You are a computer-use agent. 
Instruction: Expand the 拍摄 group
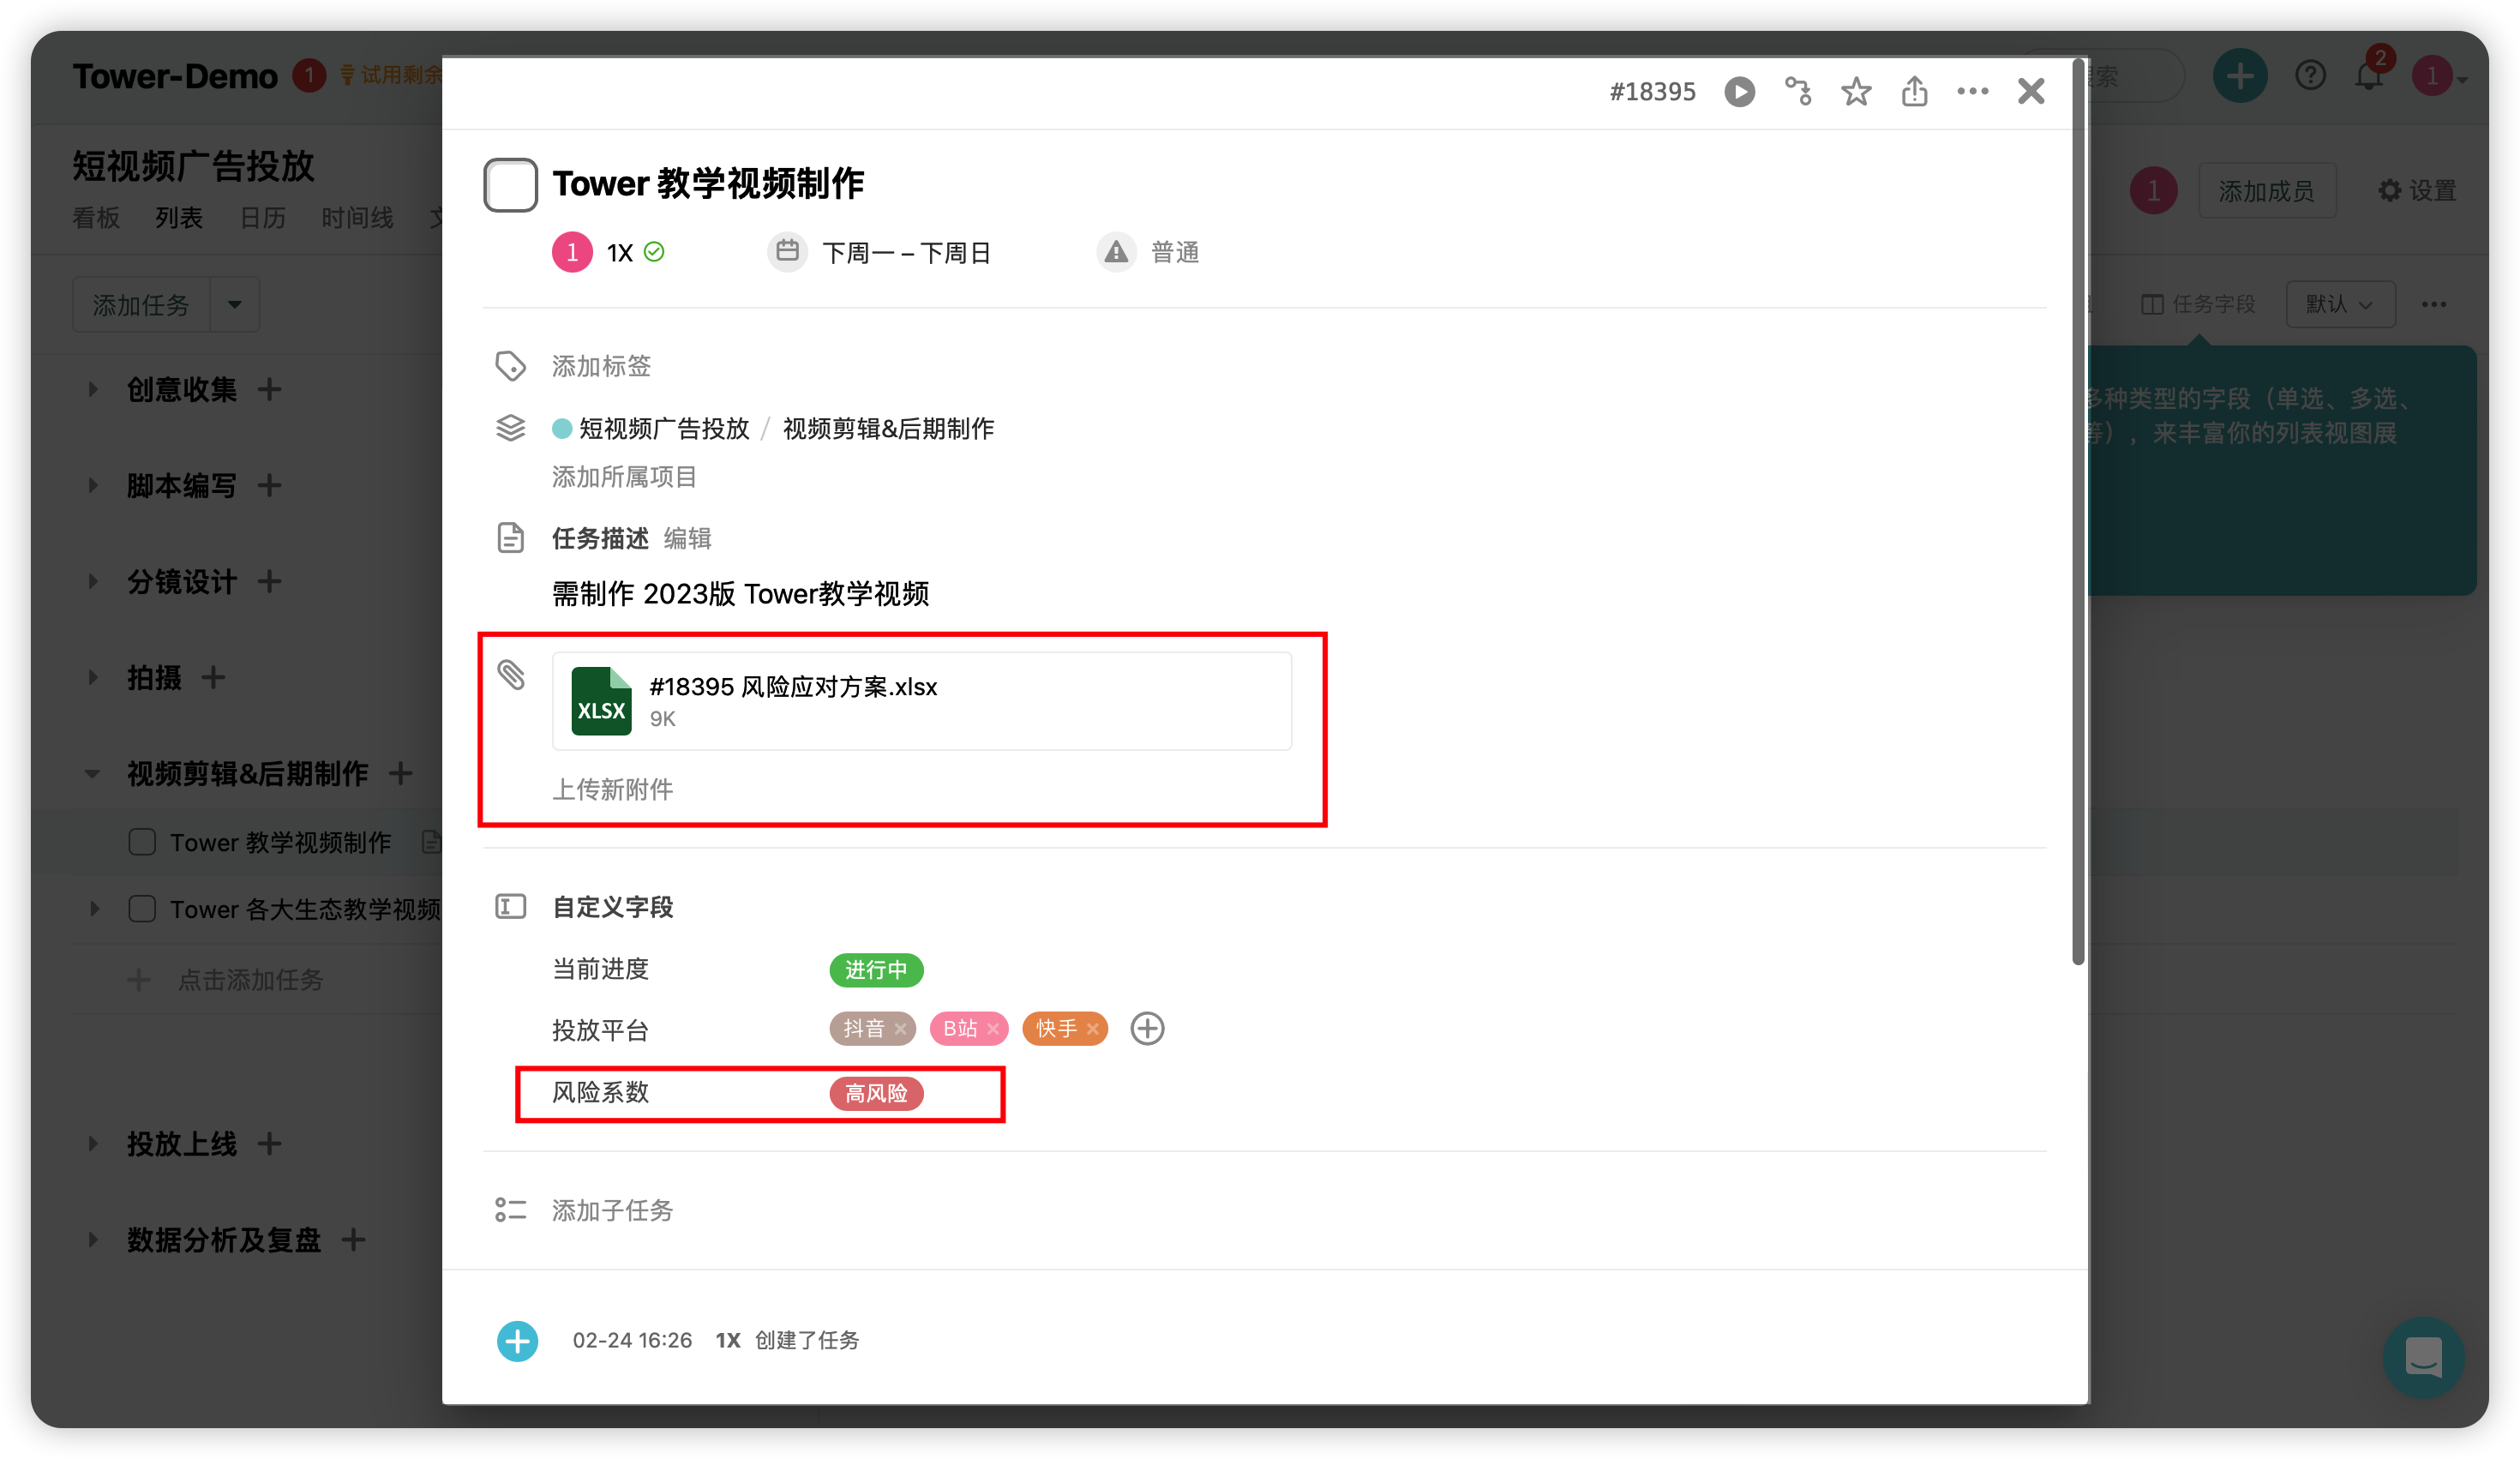tap(93, 677)
